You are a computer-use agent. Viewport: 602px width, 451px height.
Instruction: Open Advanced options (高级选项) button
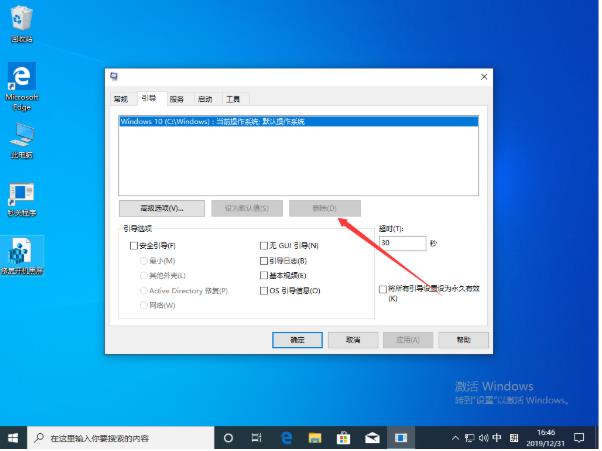[162, 208]
